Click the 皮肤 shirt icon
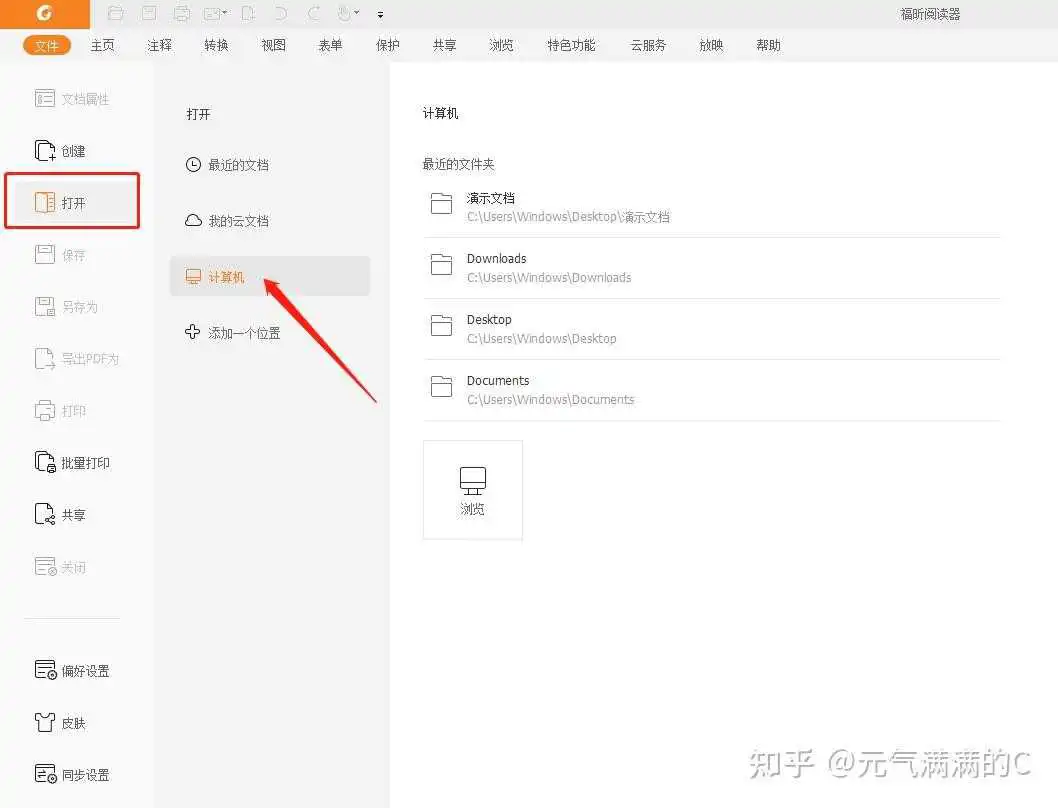This screenshot has height=808, width=1058. [x=45, y=722]
